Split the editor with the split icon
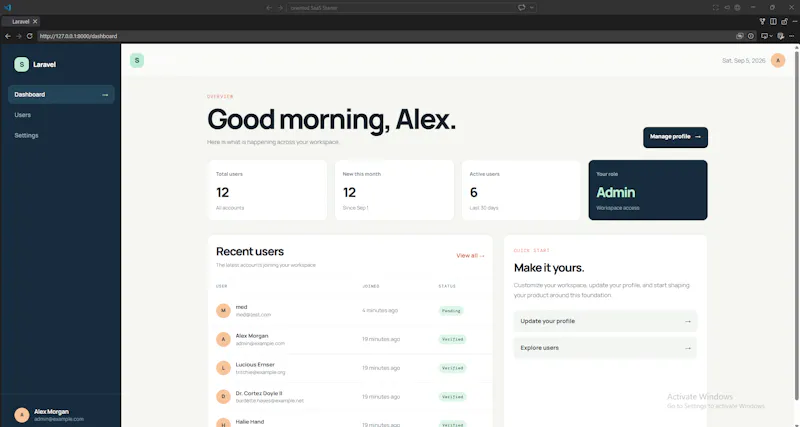Image resolution: width=800 pixels, height=427 pixels. click(773, 21)
